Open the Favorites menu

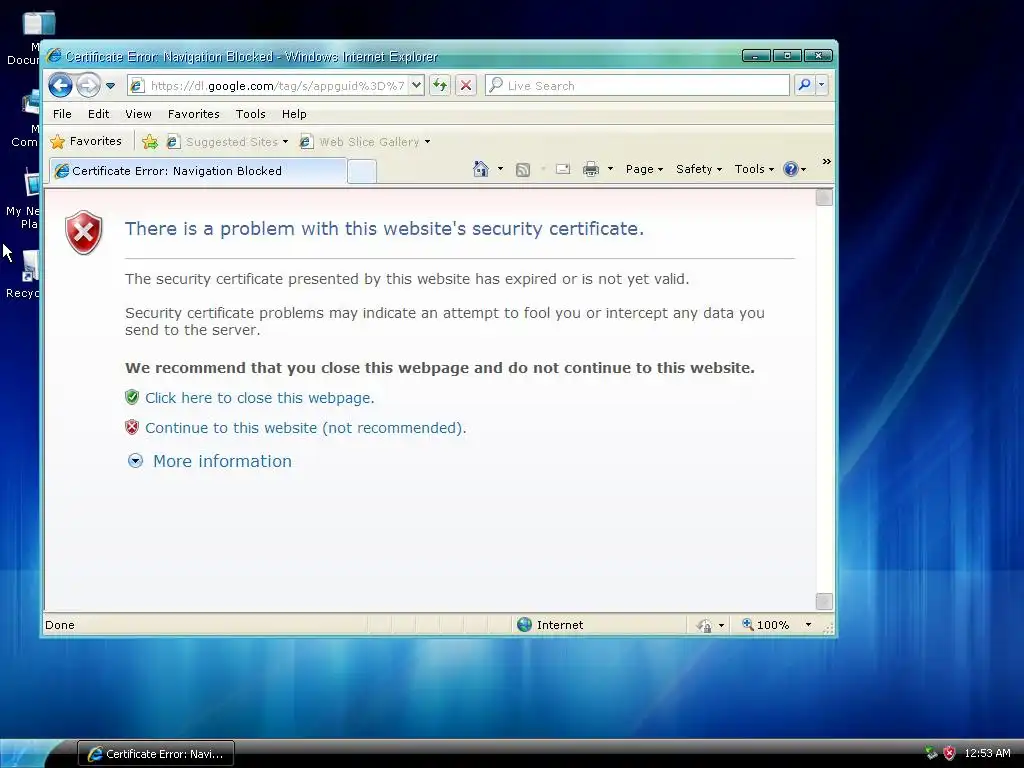tap(193, 114)
